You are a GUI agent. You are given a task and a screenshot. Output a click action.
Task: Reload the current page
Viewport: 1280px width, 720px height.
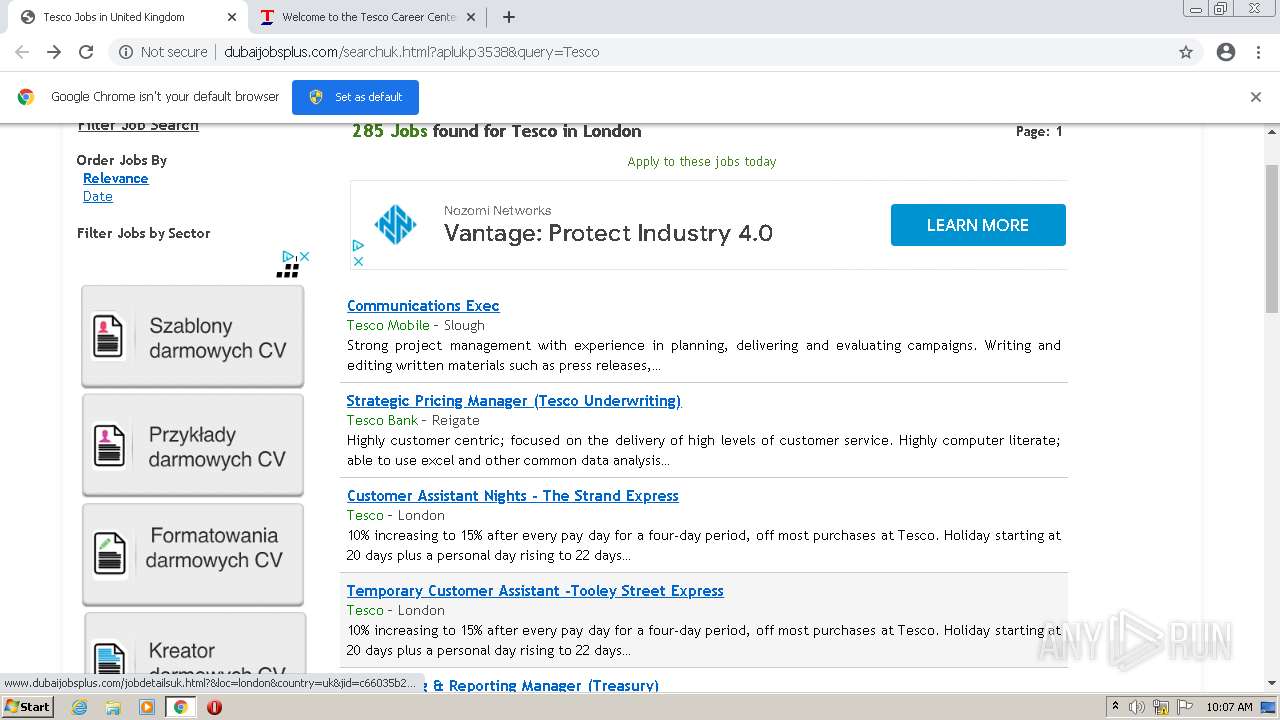coord(86,52)
